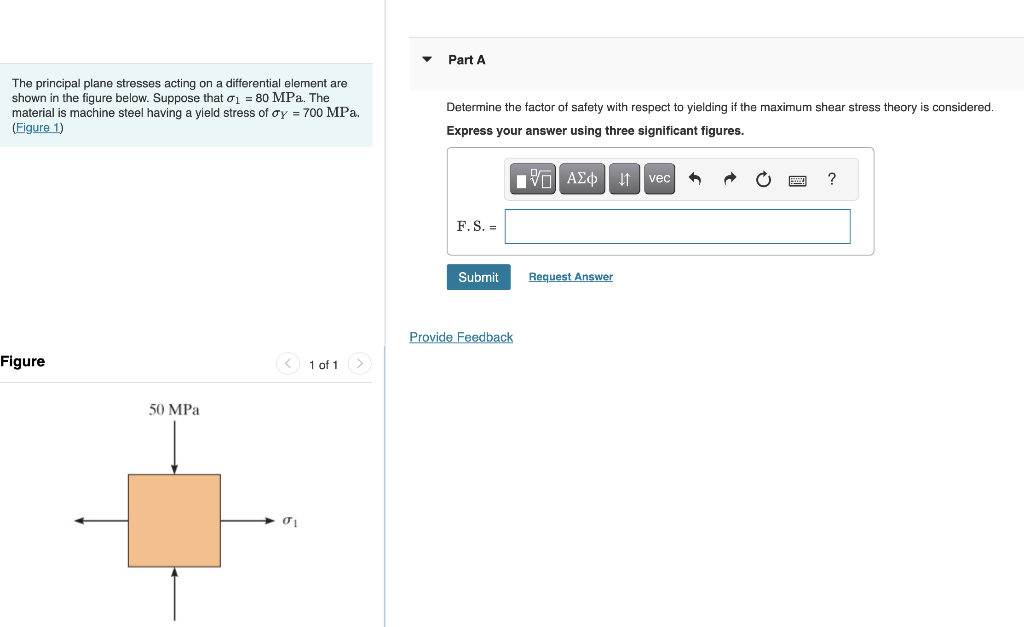Click the Part A section header
Viewport: 1024px width, 627px height.
point(466,60)
